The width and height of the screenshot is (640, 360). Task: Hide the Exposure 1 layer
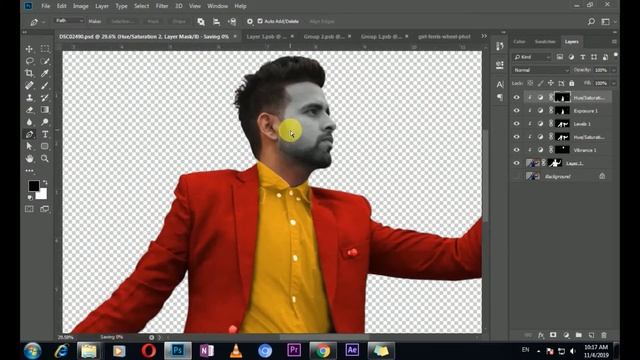pyautogui.click(x=516, y=111)
